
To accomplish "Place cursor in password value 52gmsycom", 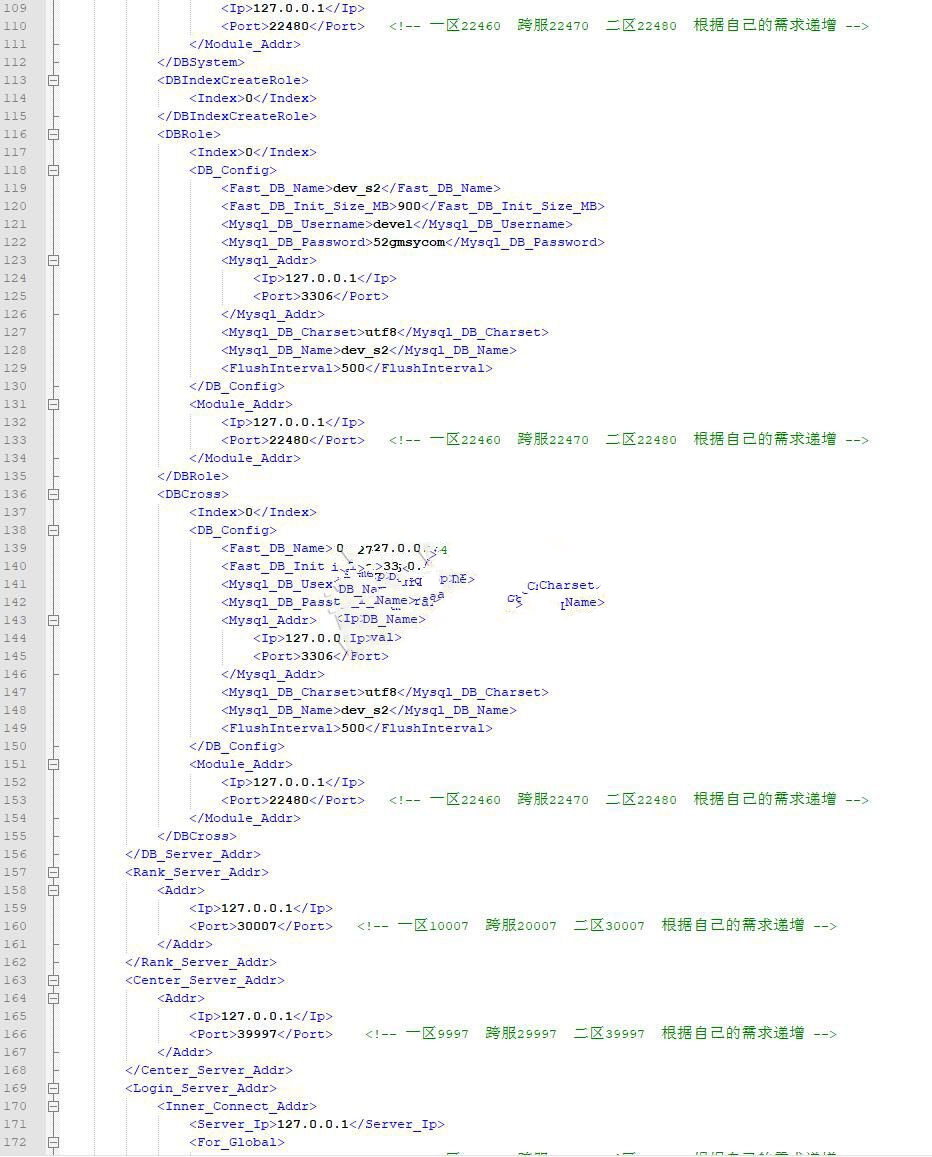I will [x=409, y=242].
